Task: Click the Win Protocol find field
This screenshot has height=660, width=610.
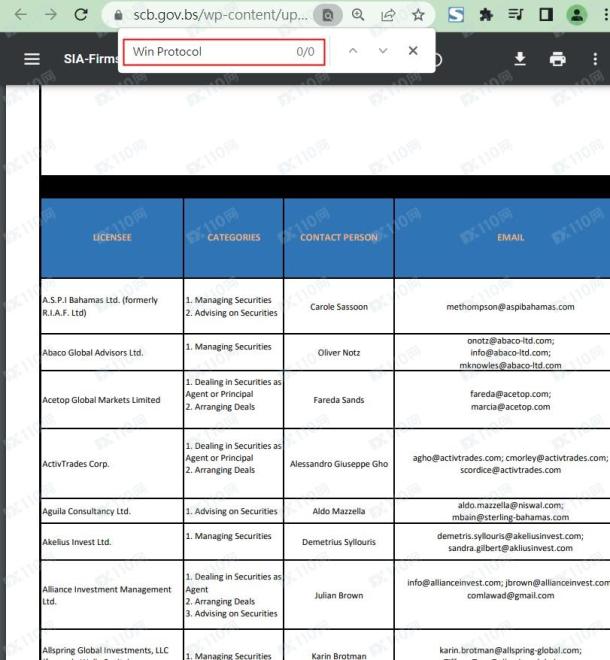Action: click(224, 52)
